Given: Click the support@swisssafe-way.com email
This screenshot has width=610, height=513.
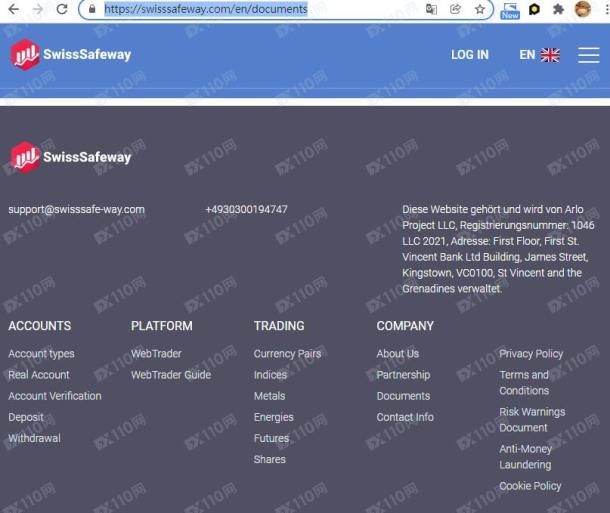Looking at the screenshot, I should coord(76,209).
